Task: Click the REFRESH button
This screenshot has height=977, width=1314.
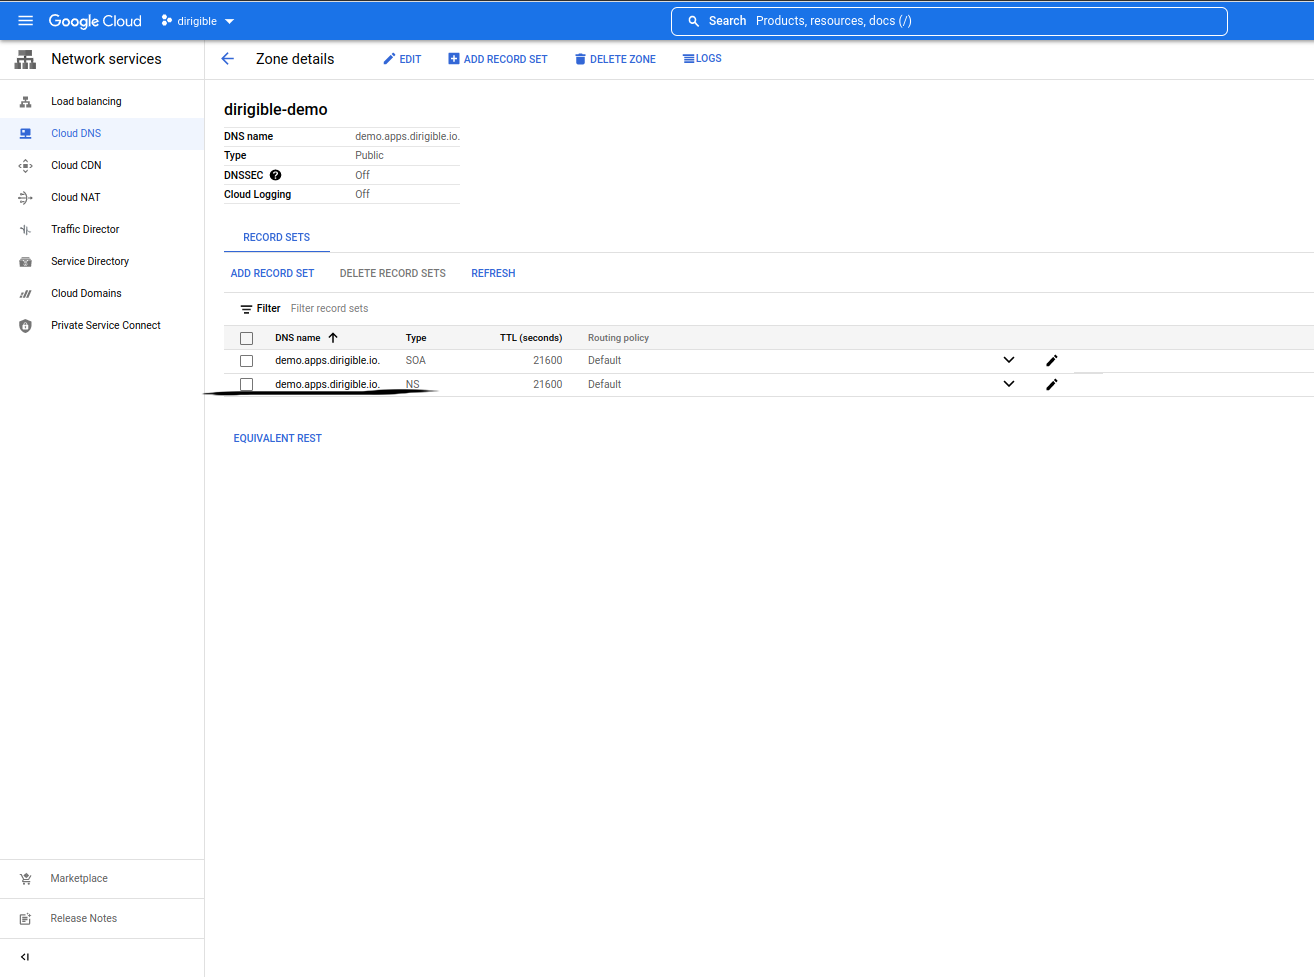Action: click(x=493, y=274)
